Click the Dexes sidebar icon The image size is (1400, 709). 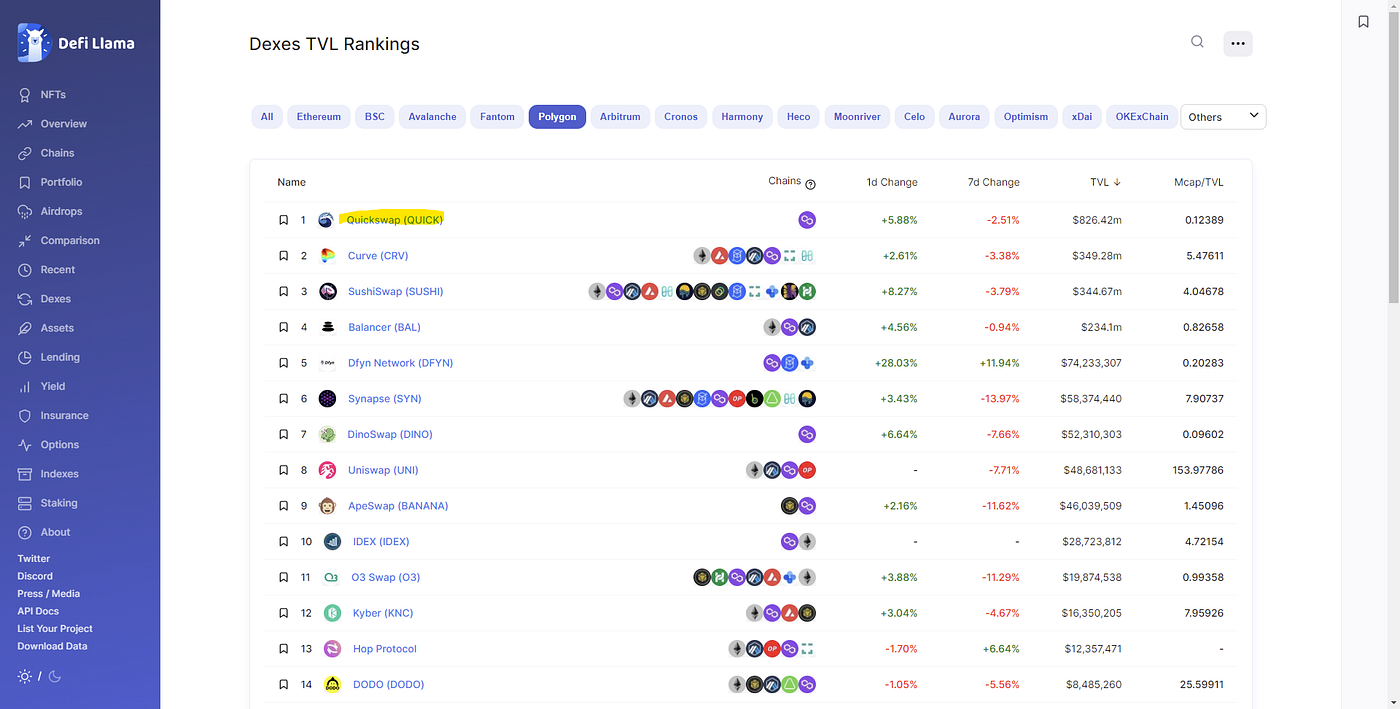click(x=25, y=299)
